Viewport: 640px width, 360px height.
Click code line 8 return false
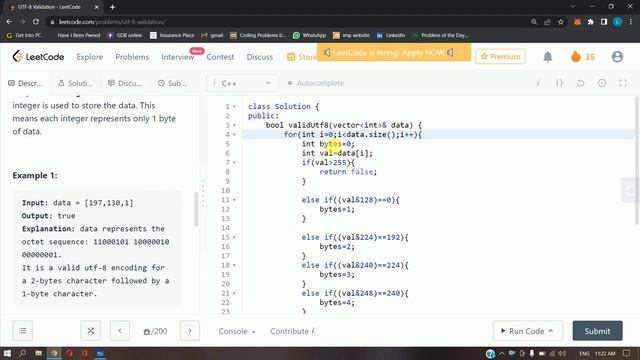(x=348, y=172)
